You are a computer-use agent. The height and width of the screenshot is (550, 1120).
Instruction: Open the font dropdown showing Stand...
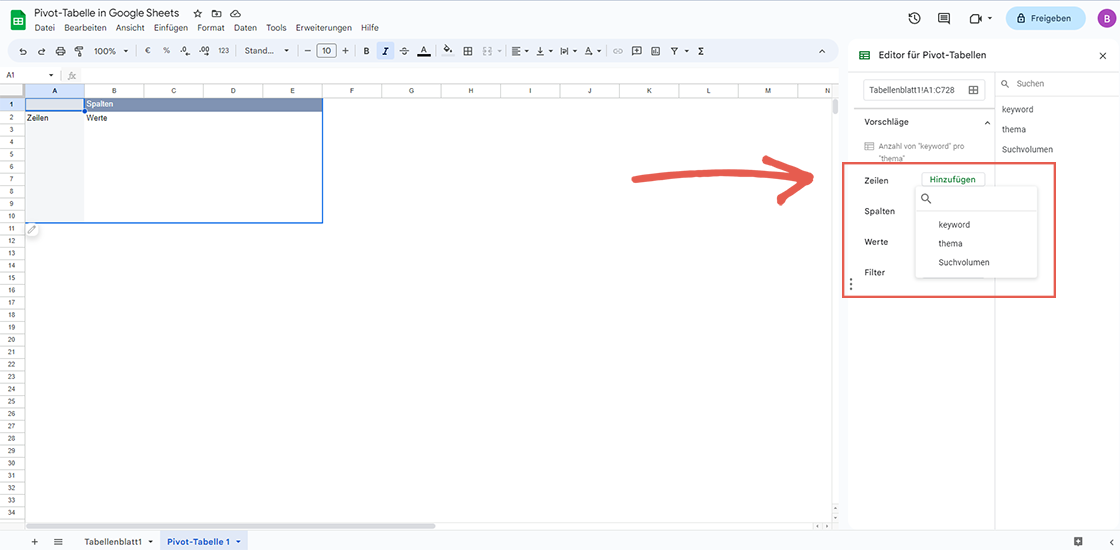(266, 51)
